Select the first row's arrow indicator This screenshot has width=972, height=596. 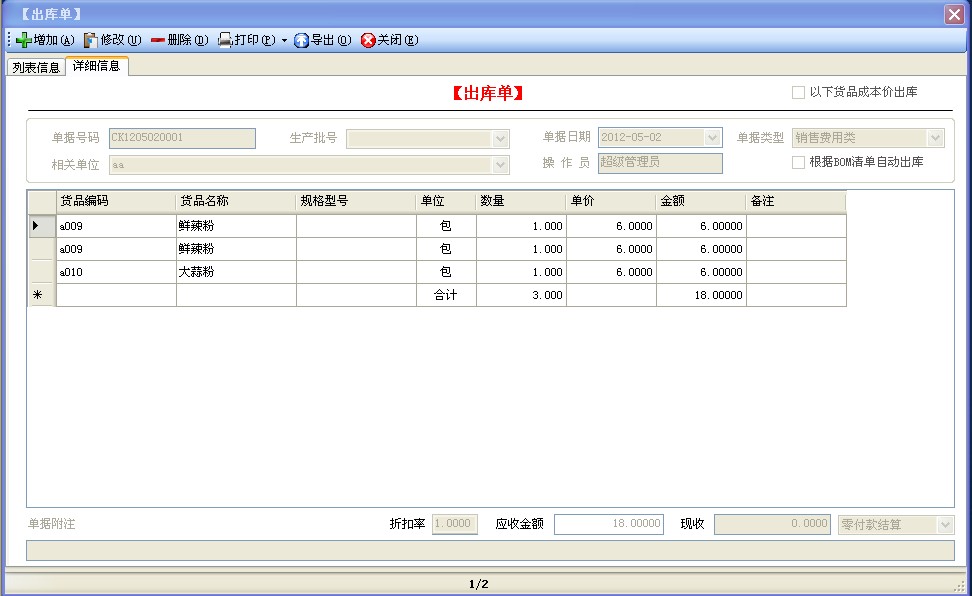tap(37, 226)
